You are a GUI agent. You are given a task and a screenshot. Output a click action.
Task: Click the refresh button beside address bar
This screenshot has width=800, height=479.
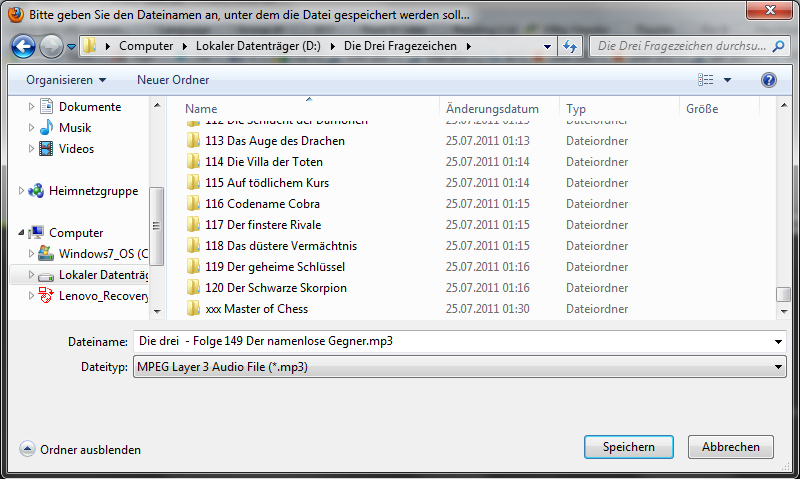tap(570, 46)
